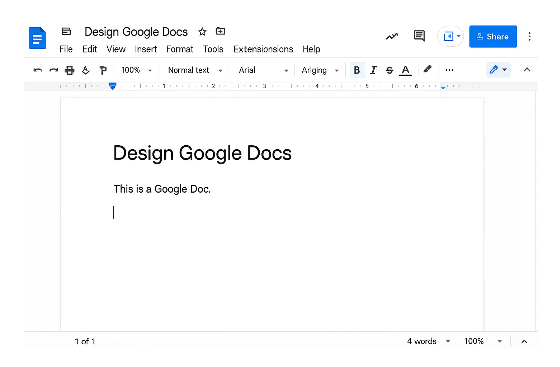This screenshot has width=560, height=367.
Task: Toggle italic formatting
Action: pyautogui.click(x=373, y=70)
